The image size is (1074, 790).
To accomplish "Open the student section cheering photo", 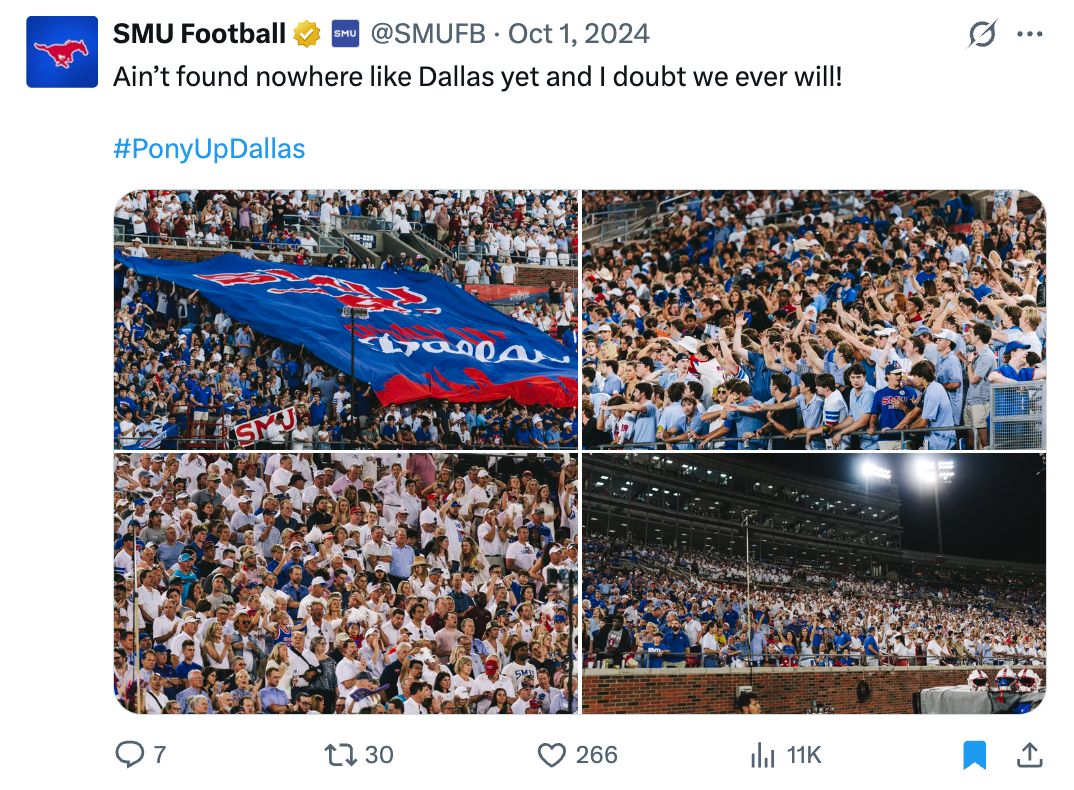I will pyautogui.click(x=814, y=319).
